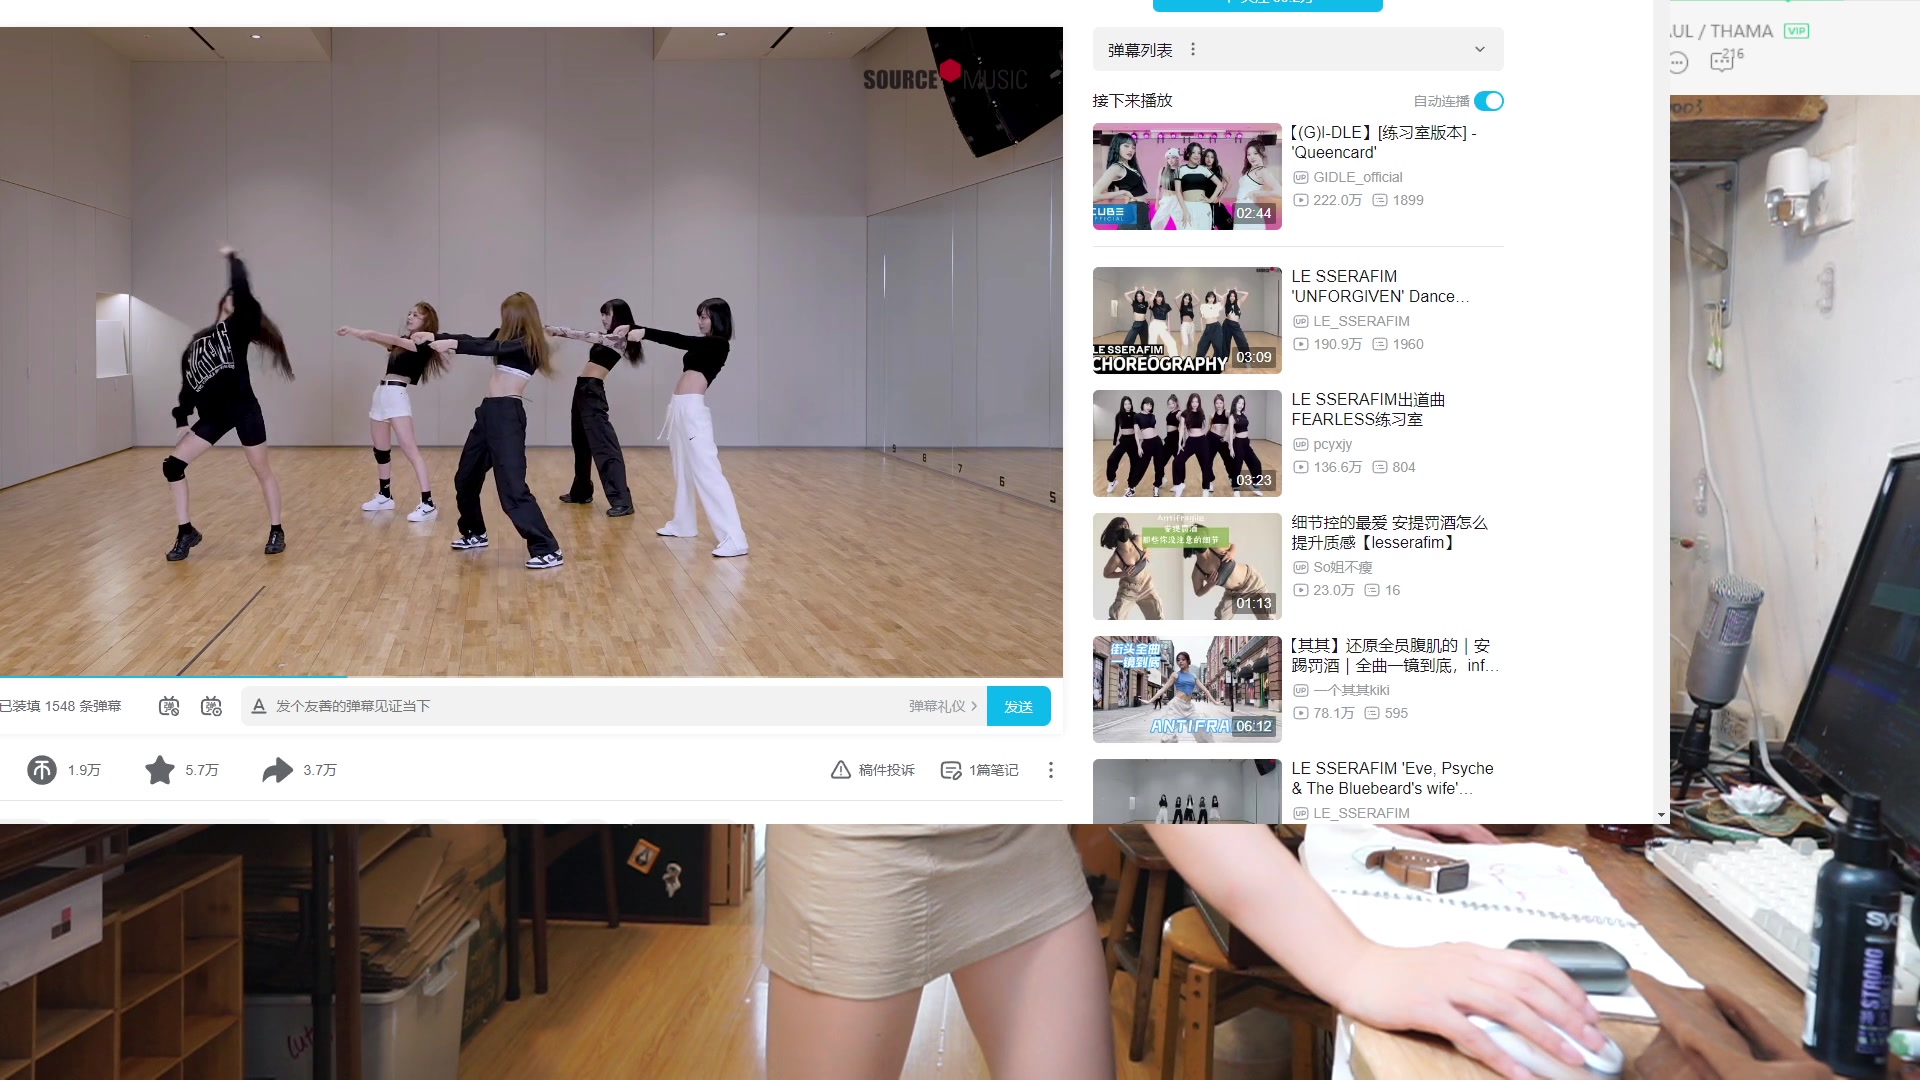Open the '(G)I-DLE 练习室版本 Queencard' title link
Image resolution: width=1920 pixels, height=1080 pixels.
tap(1384, 142)
